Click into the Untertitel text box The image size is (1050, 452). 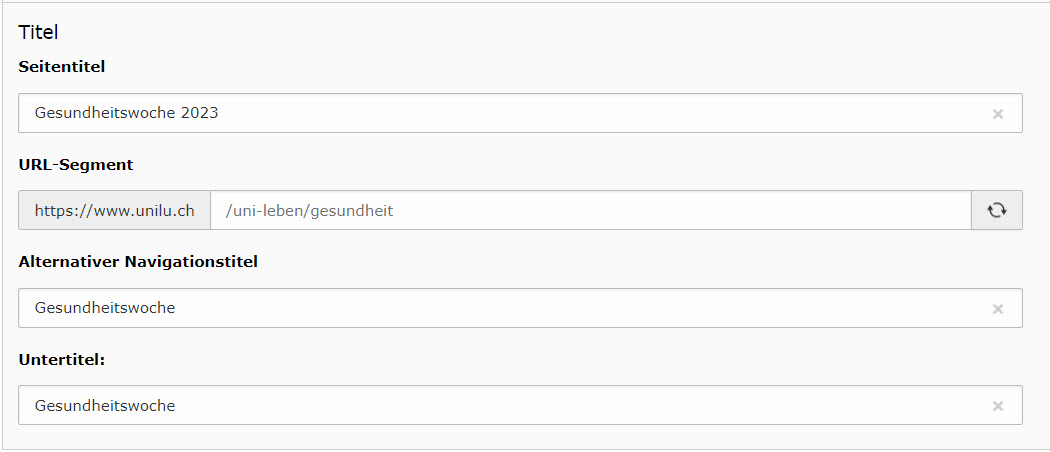coord(520,405)
